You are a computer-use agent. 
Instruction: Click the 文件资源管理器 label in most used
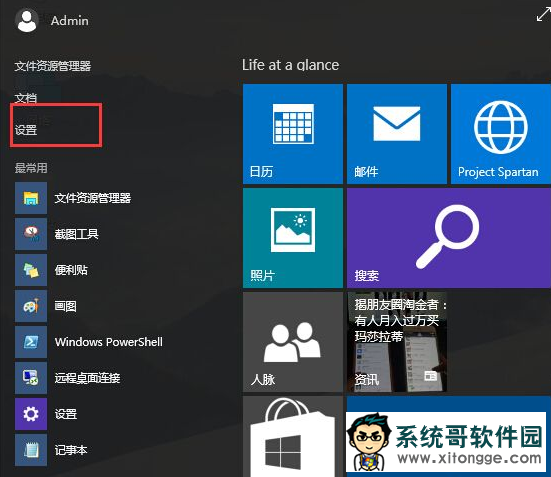pos(93,198)
